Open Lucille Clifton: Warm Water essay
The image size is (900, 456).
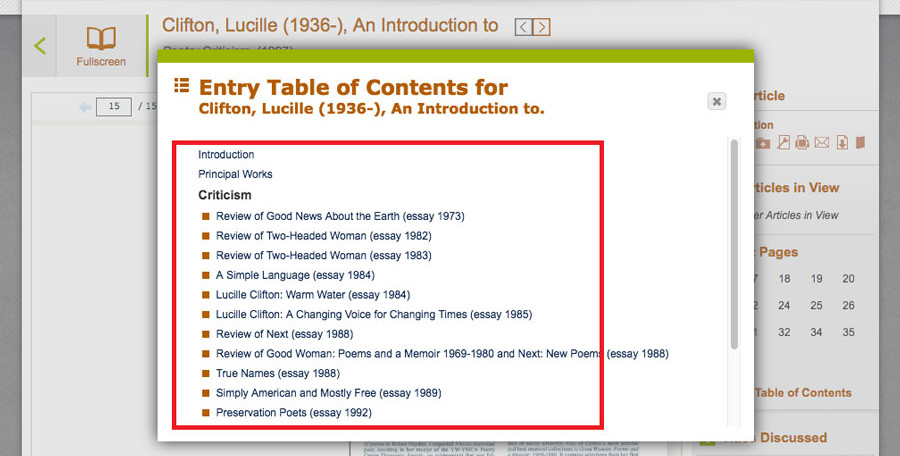pos(313,295)
